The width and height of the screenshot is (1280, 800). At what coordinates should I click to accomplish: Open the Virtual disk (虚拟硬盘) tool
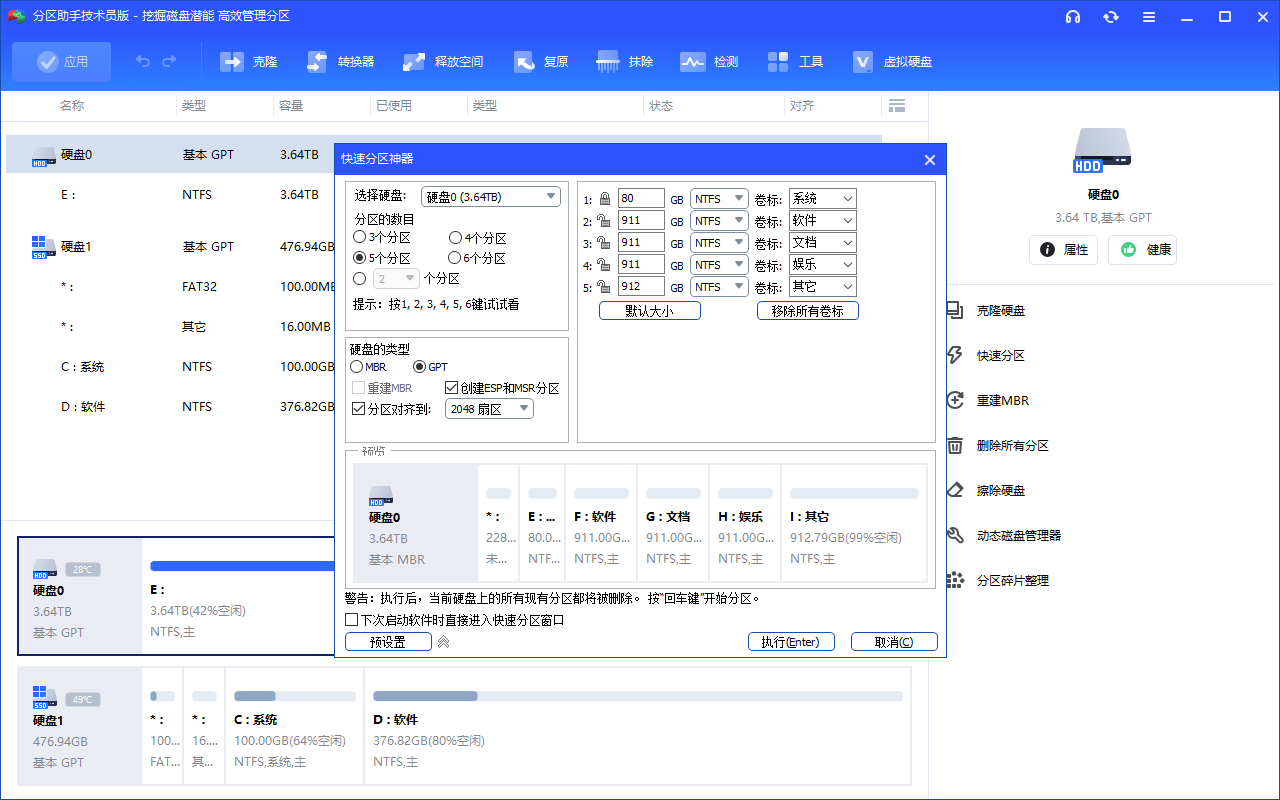coord(863,62)
